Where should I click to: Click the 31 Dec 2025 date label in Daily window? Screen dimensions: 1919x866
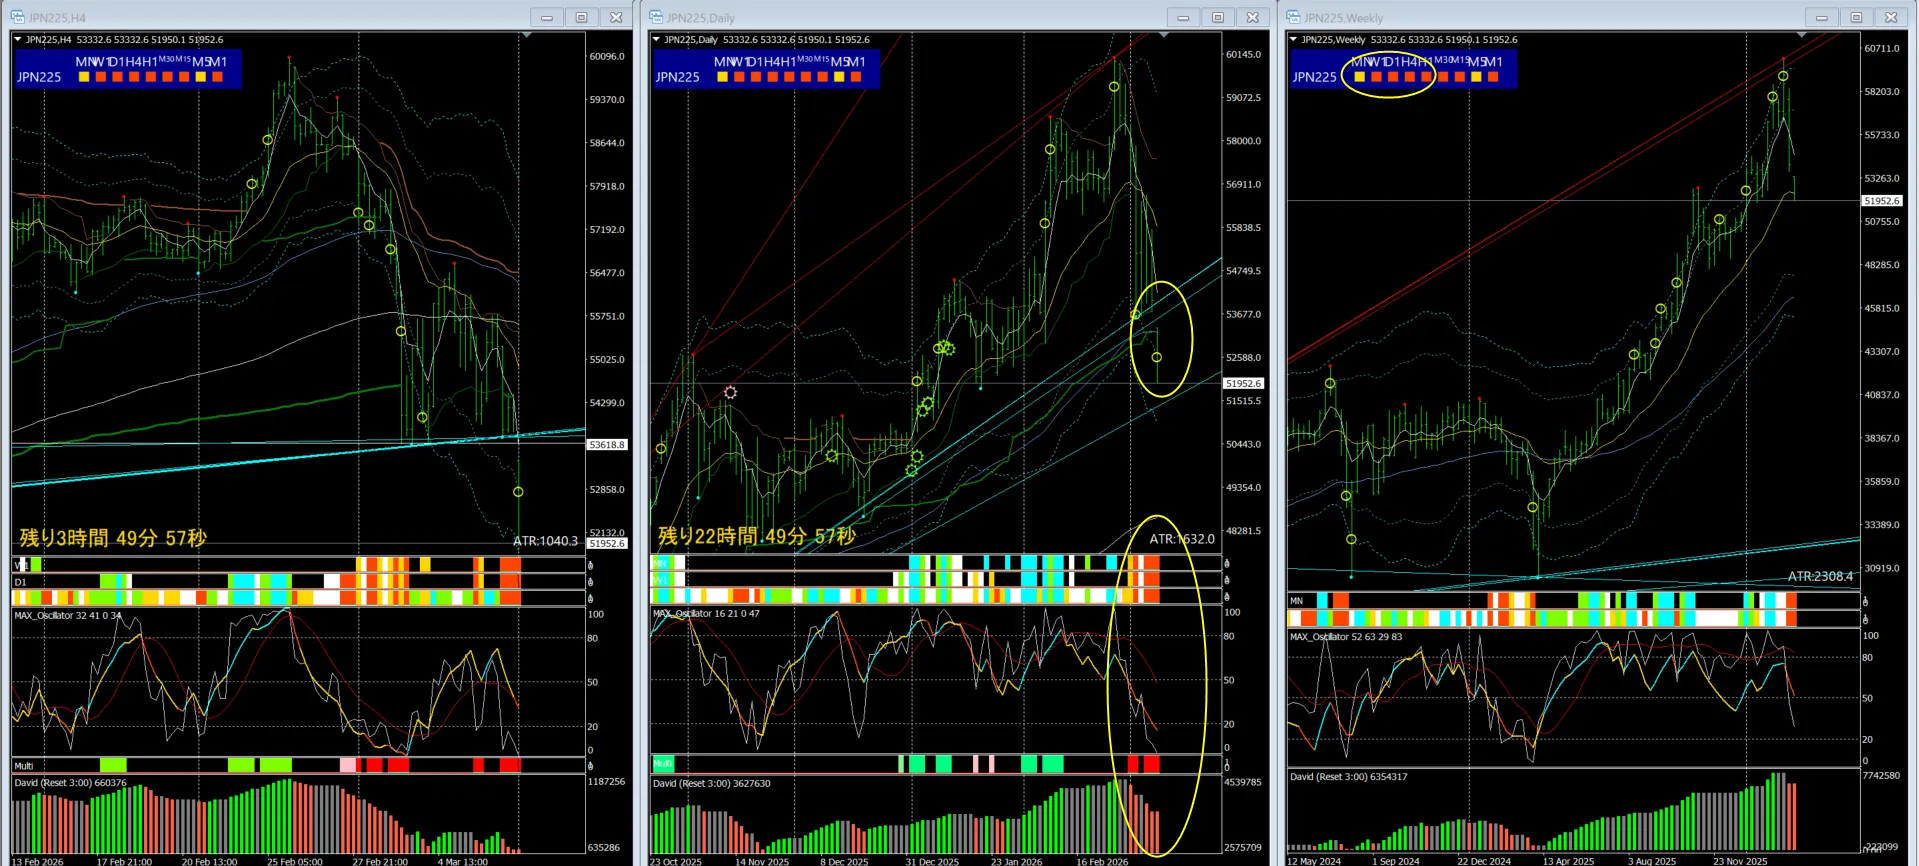coord(932,861)
